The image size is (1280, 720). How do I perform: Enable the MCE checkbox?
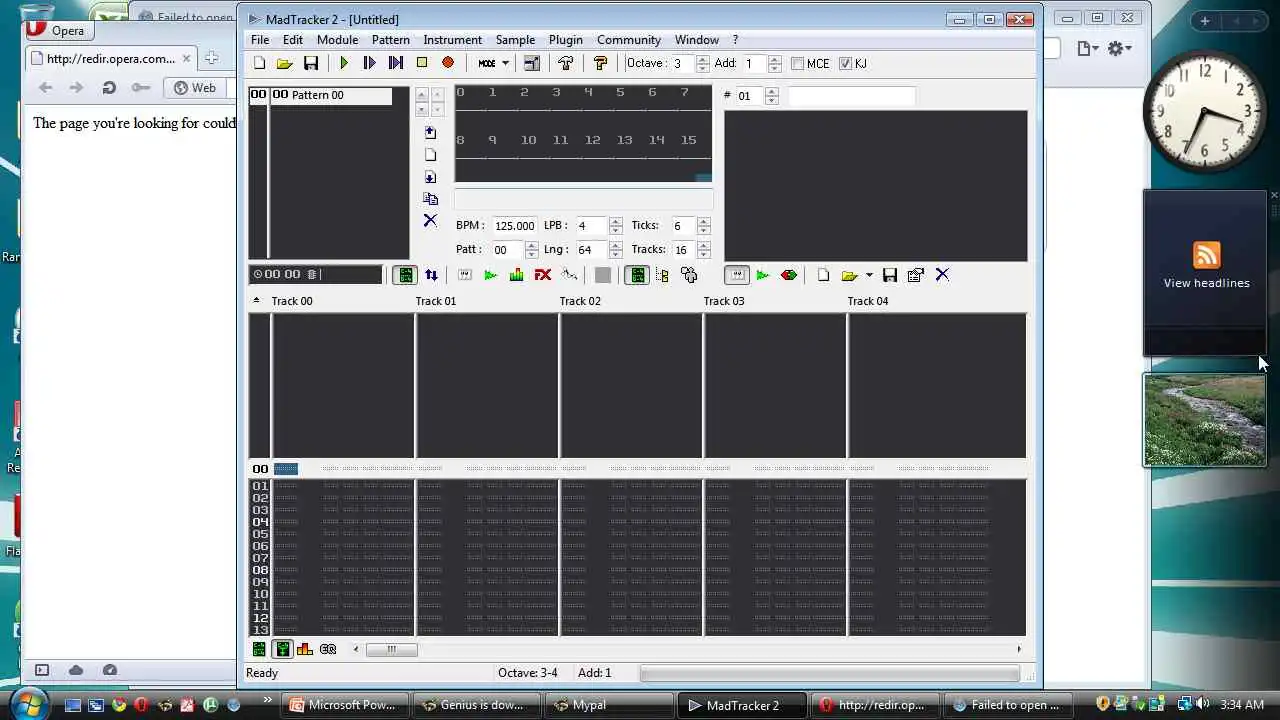[x=797, y=63]
